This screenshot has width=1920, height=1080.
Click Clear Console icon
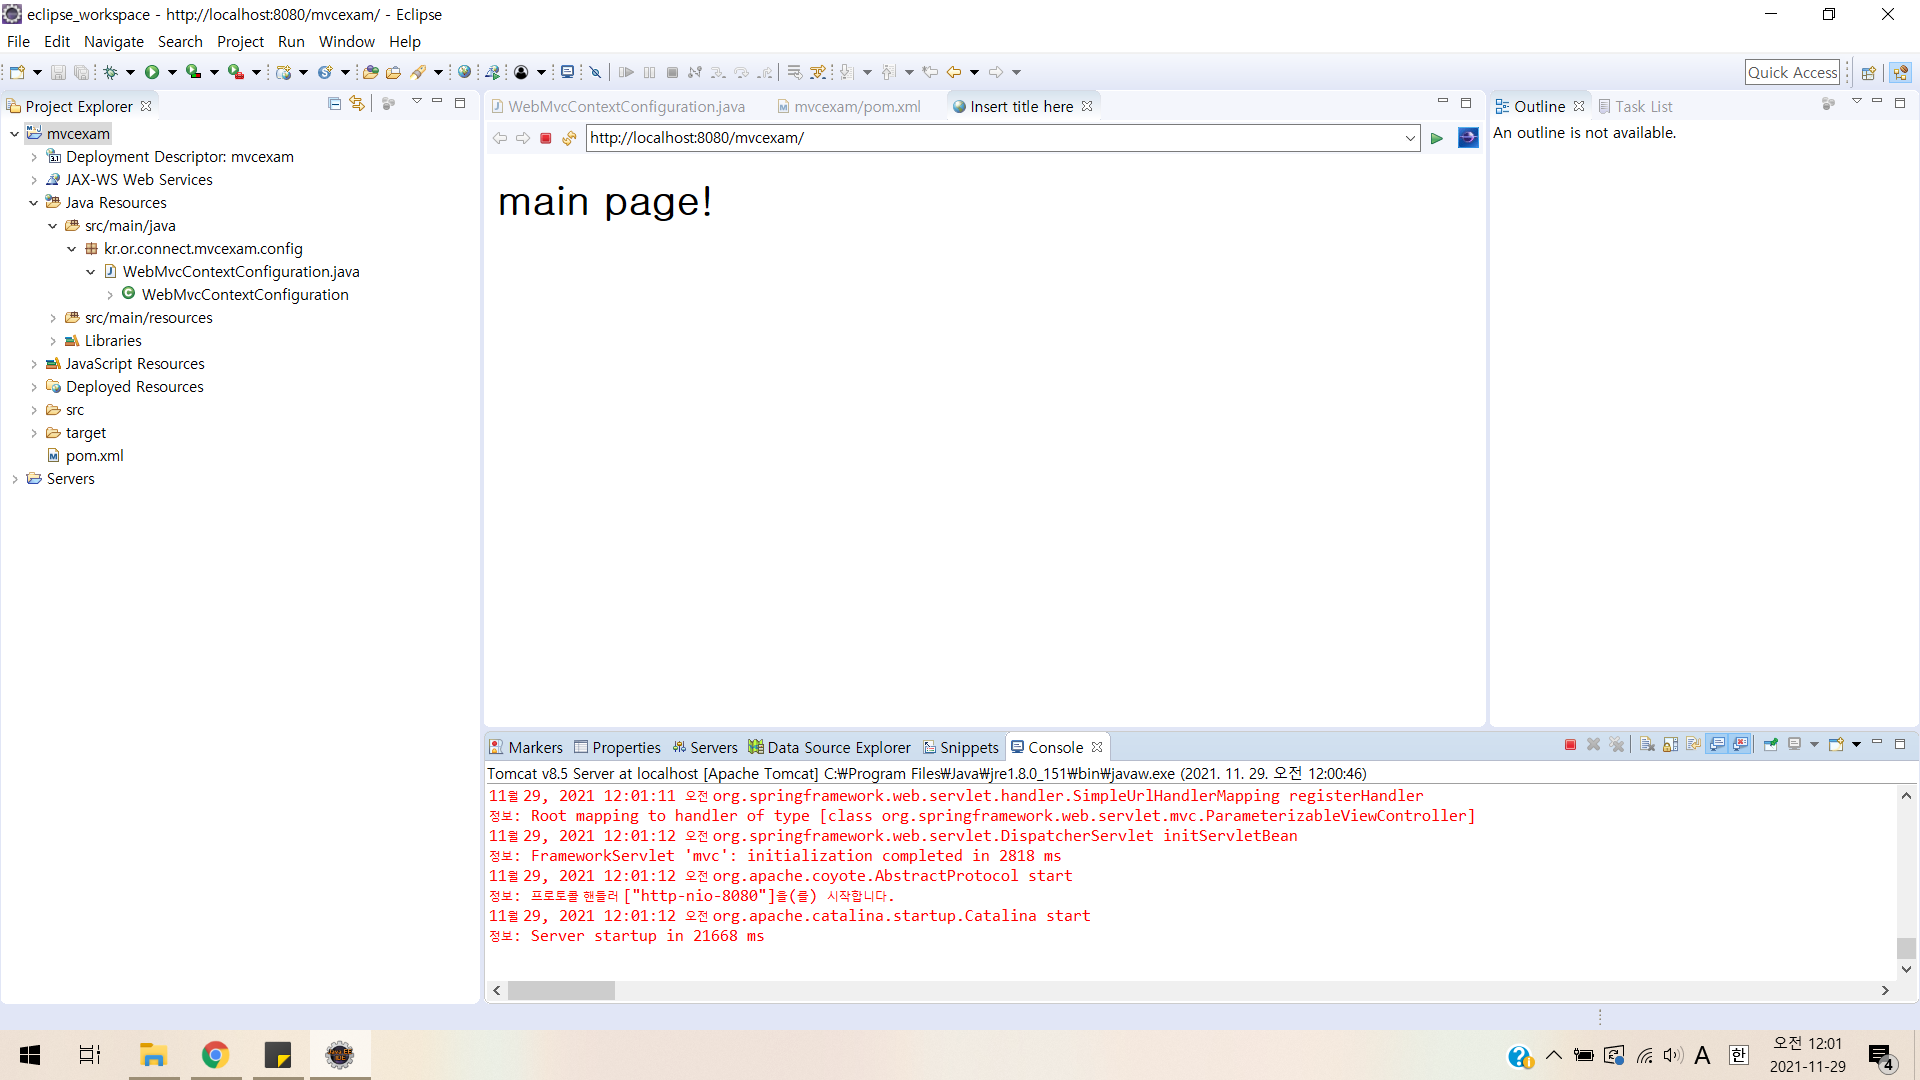tap(1647, 744)
